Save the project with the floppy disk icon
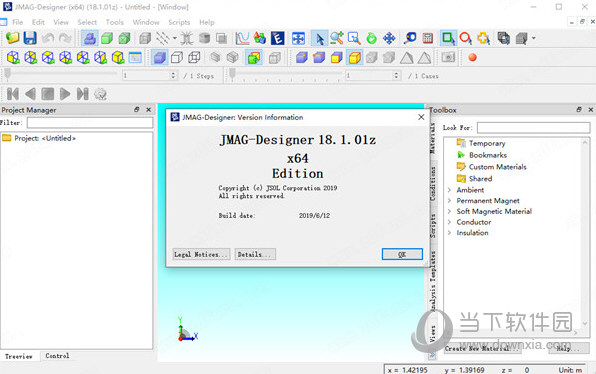This screenshot has width=596, height=374. click(30, 38)
